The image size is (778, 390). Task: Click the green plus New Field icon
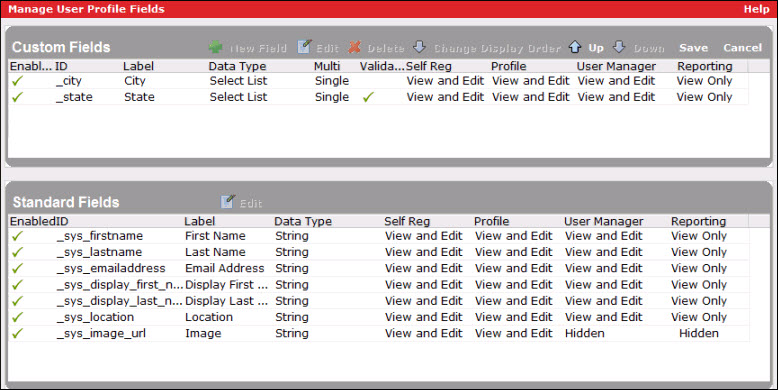pos(215,47)
